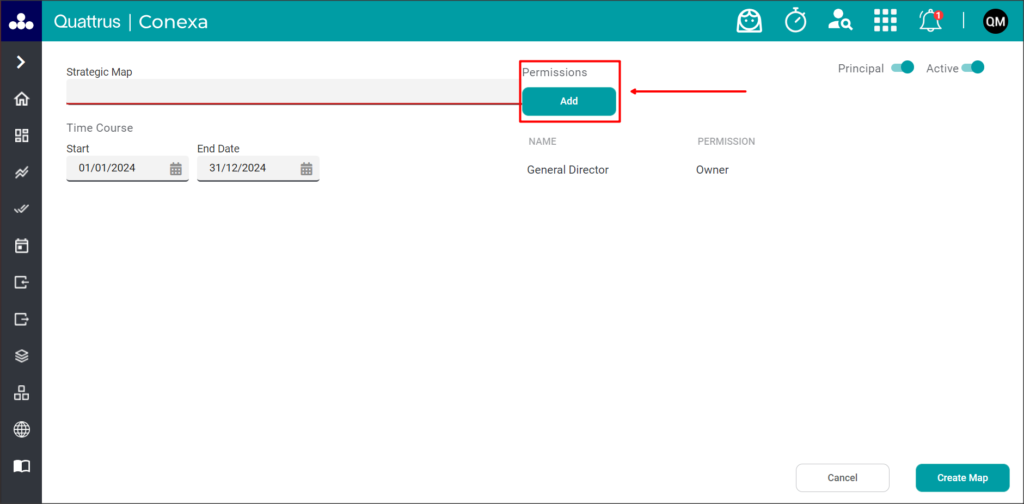Click the sidebar icon with arrow pointing inward

click(x=22, y=283)
